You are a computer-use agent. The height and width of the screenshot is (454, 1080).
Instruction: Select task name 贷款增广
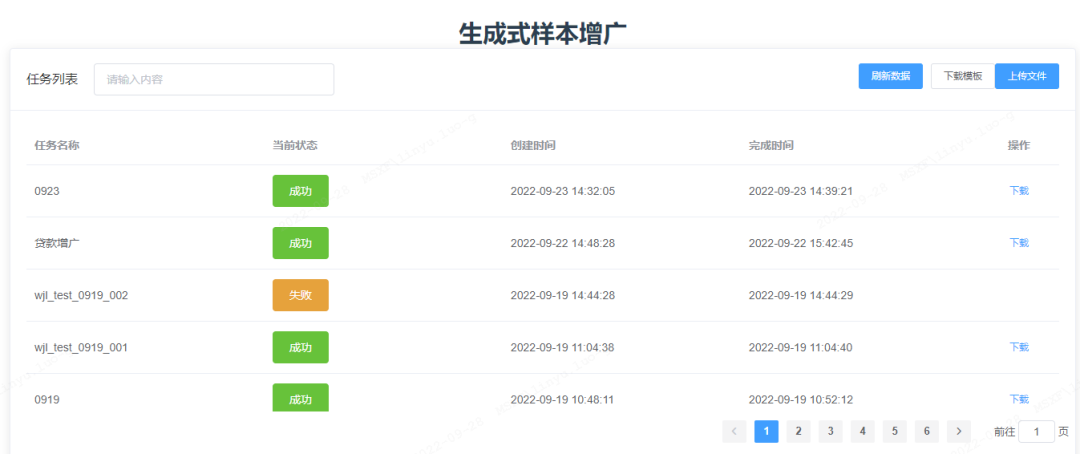pos(57,243)
